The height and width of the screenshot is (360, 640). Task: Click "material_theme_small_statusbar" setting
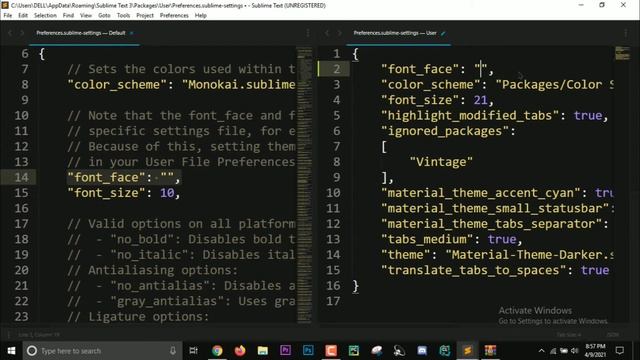(495, 208)
